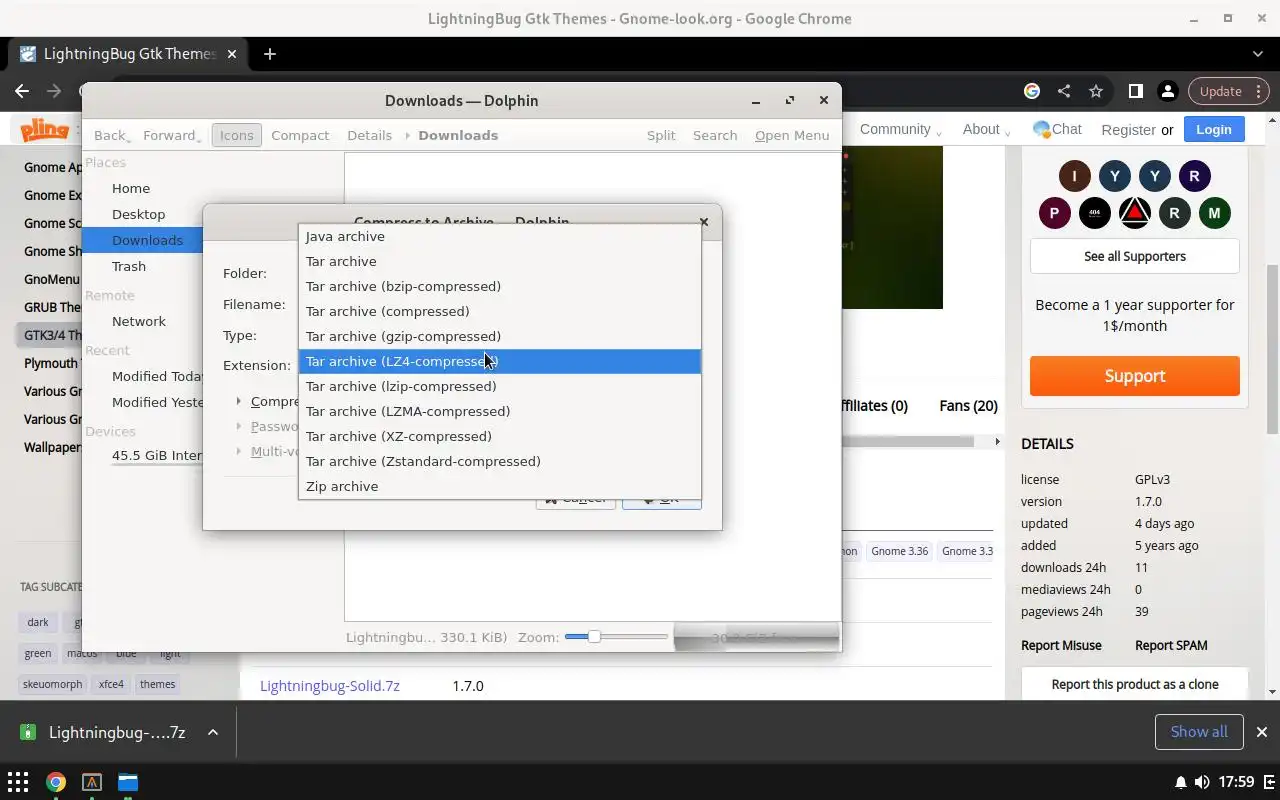Viewport: 1280px width, 800px height.
Task: Click Report Misuse link
Action: [1061, 645]
